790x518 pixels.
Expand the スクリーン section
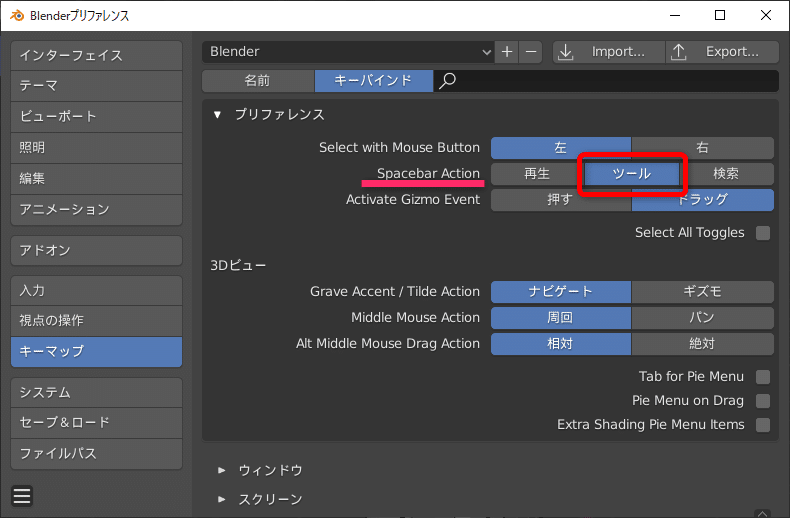222,499
